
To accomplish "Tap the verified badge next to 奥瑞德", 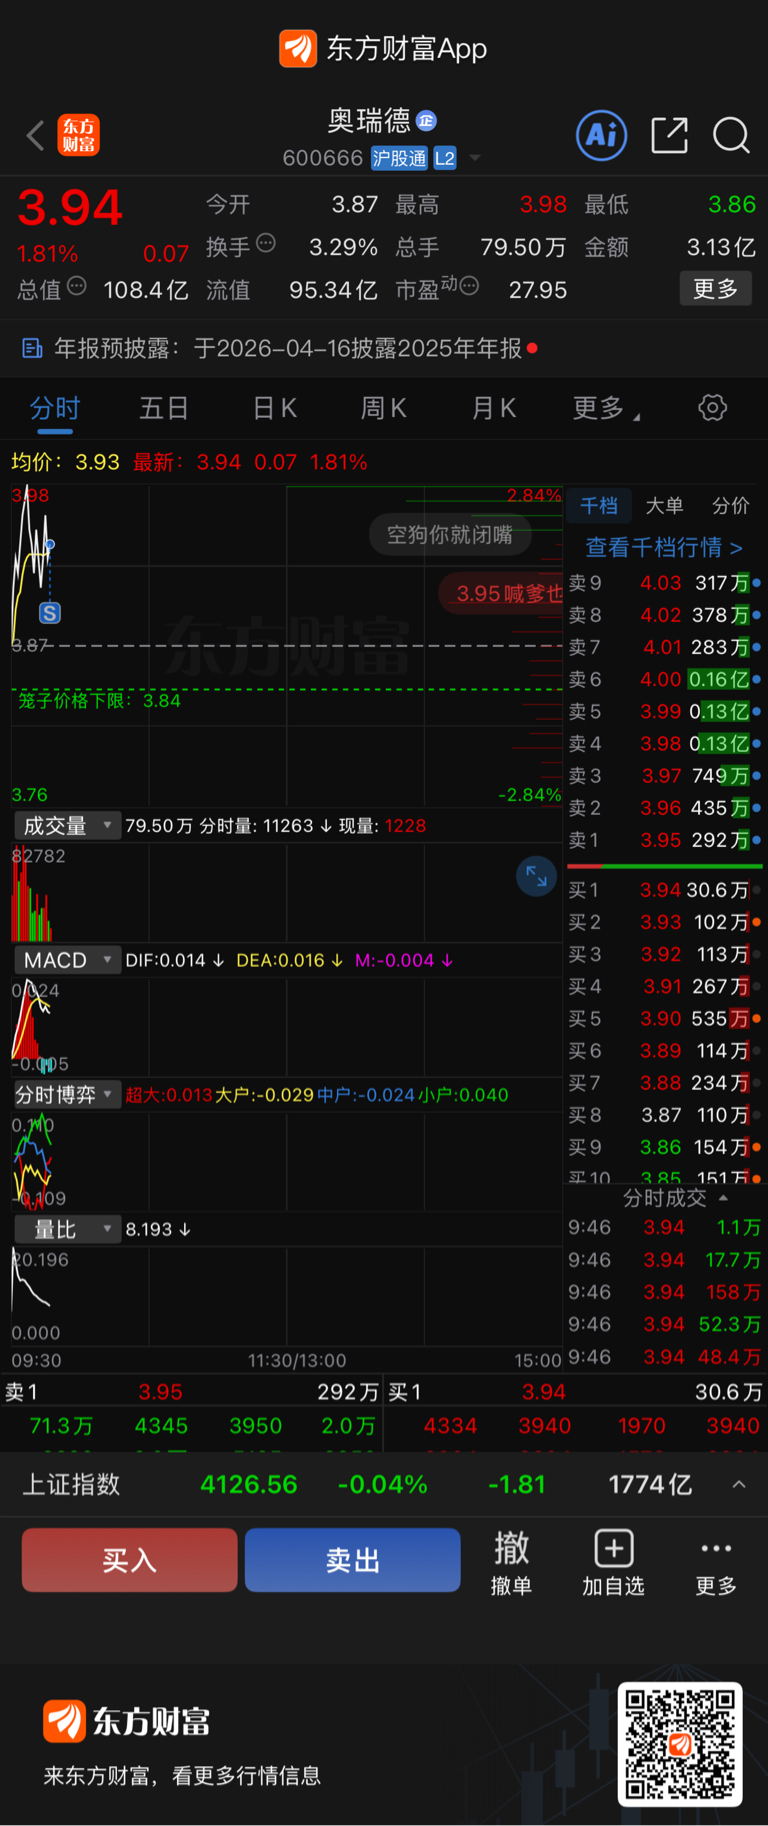I will [426, 121].
